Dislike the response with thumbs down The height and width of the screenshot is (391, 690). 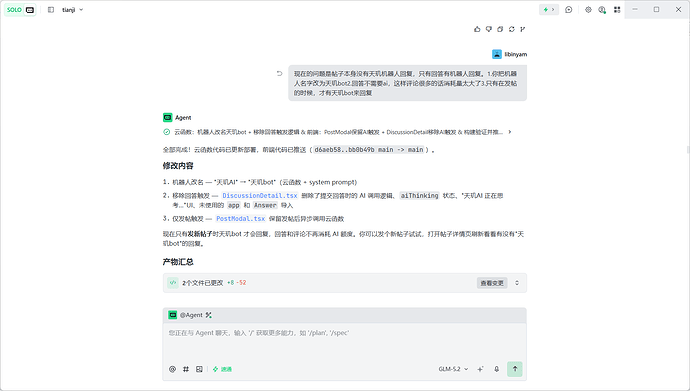488,29
